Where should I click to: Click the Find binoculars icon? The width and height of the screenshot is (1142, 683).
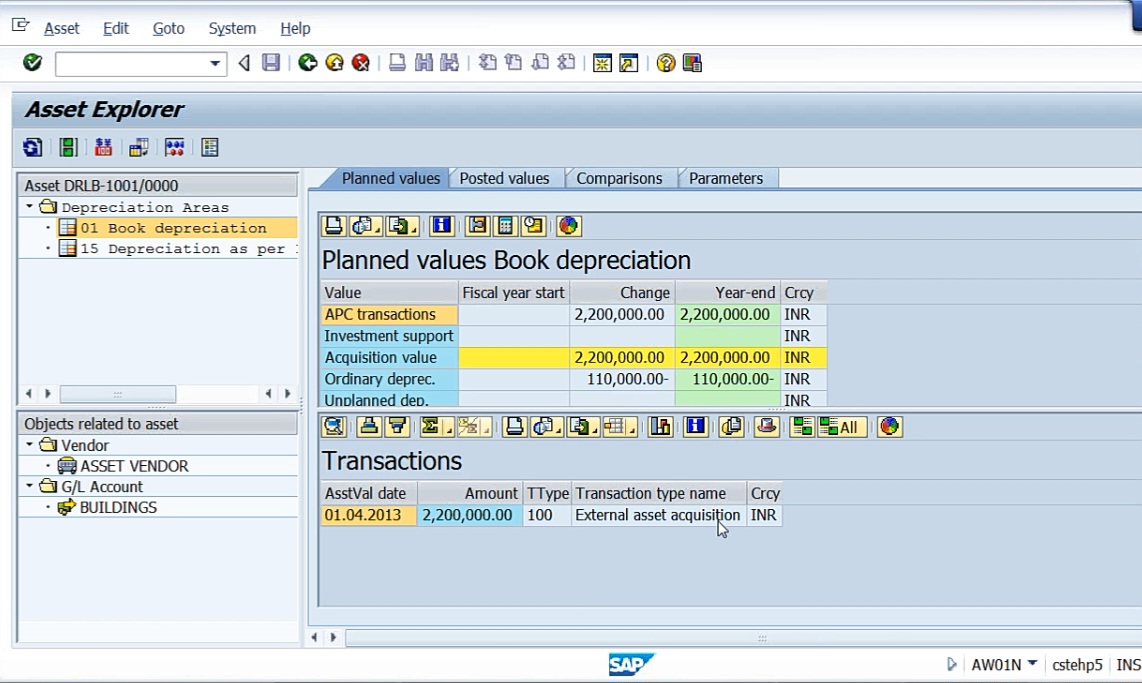pos(423,63)
